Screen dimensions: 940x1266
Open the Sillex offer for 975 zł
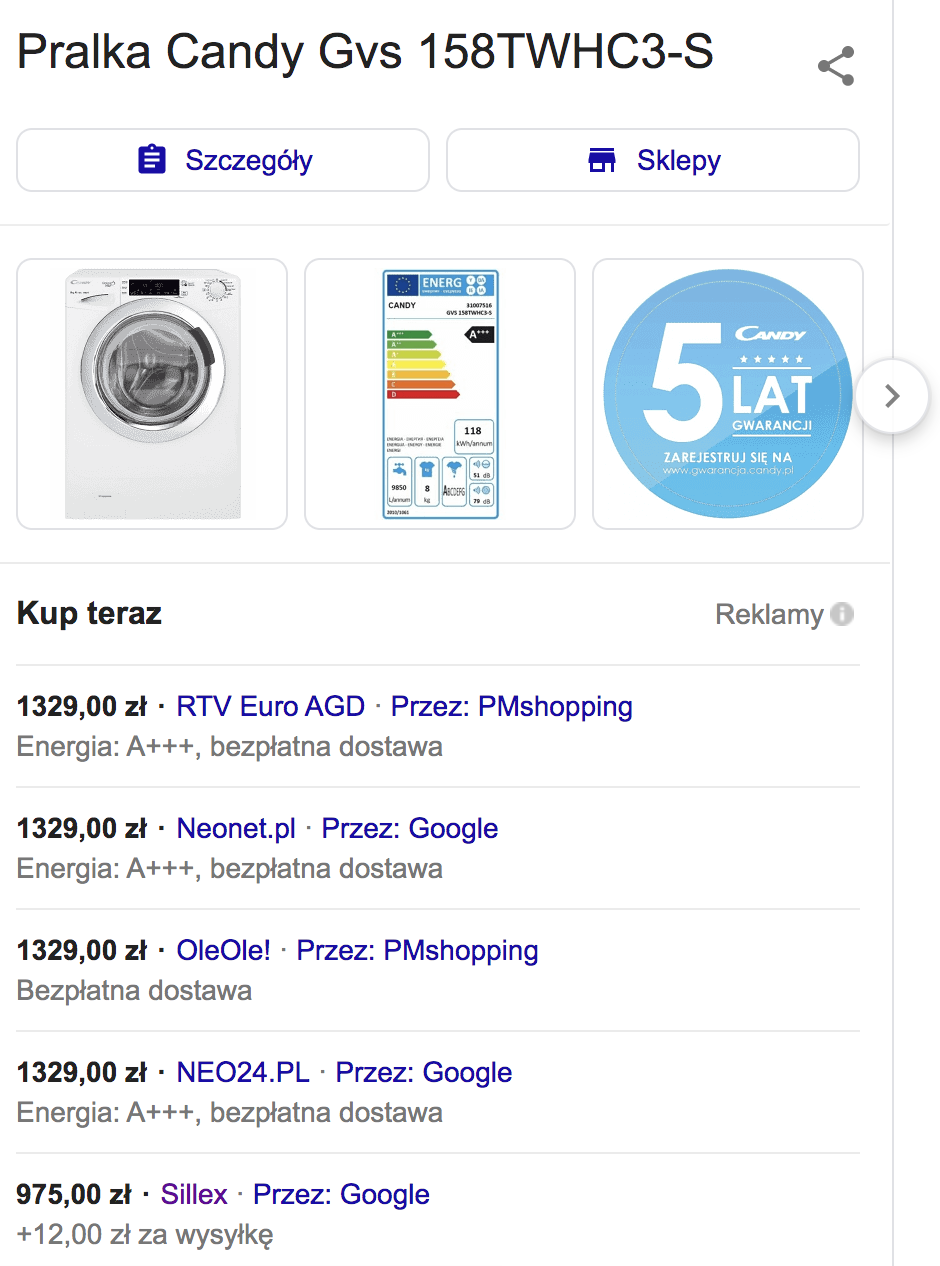[194, 1195]
